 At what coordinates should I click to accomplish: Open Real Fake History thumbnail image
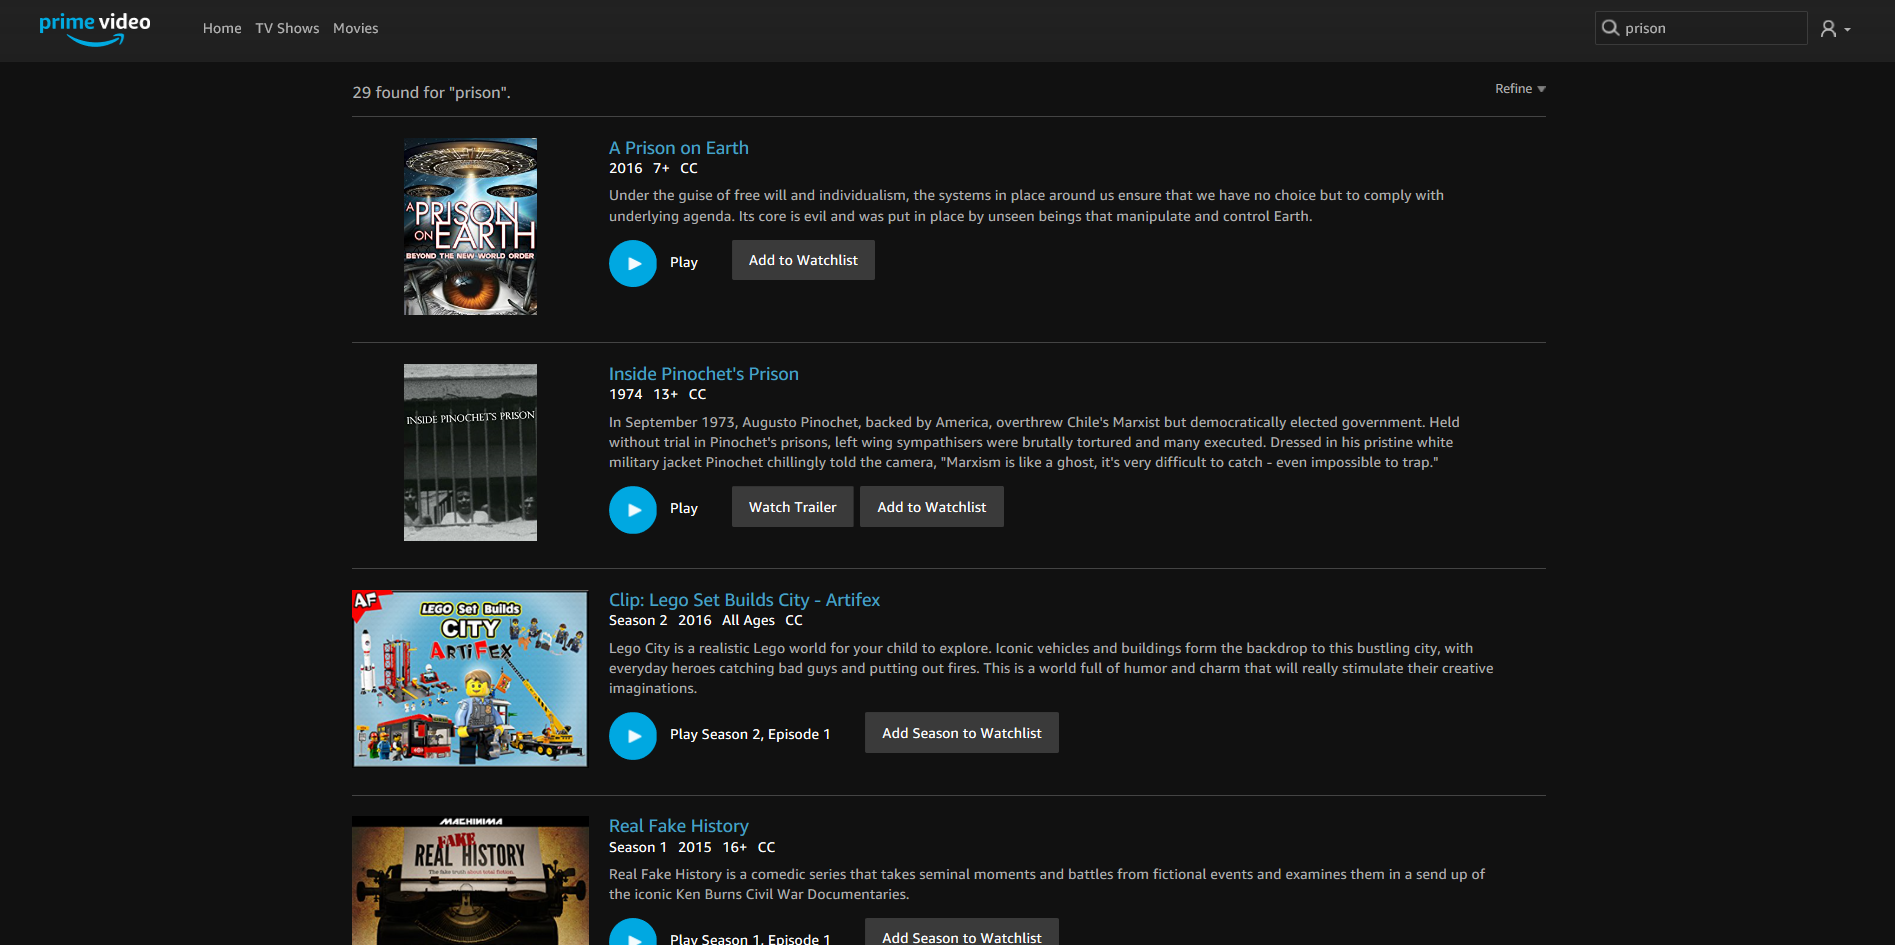[x=470, y=881]
